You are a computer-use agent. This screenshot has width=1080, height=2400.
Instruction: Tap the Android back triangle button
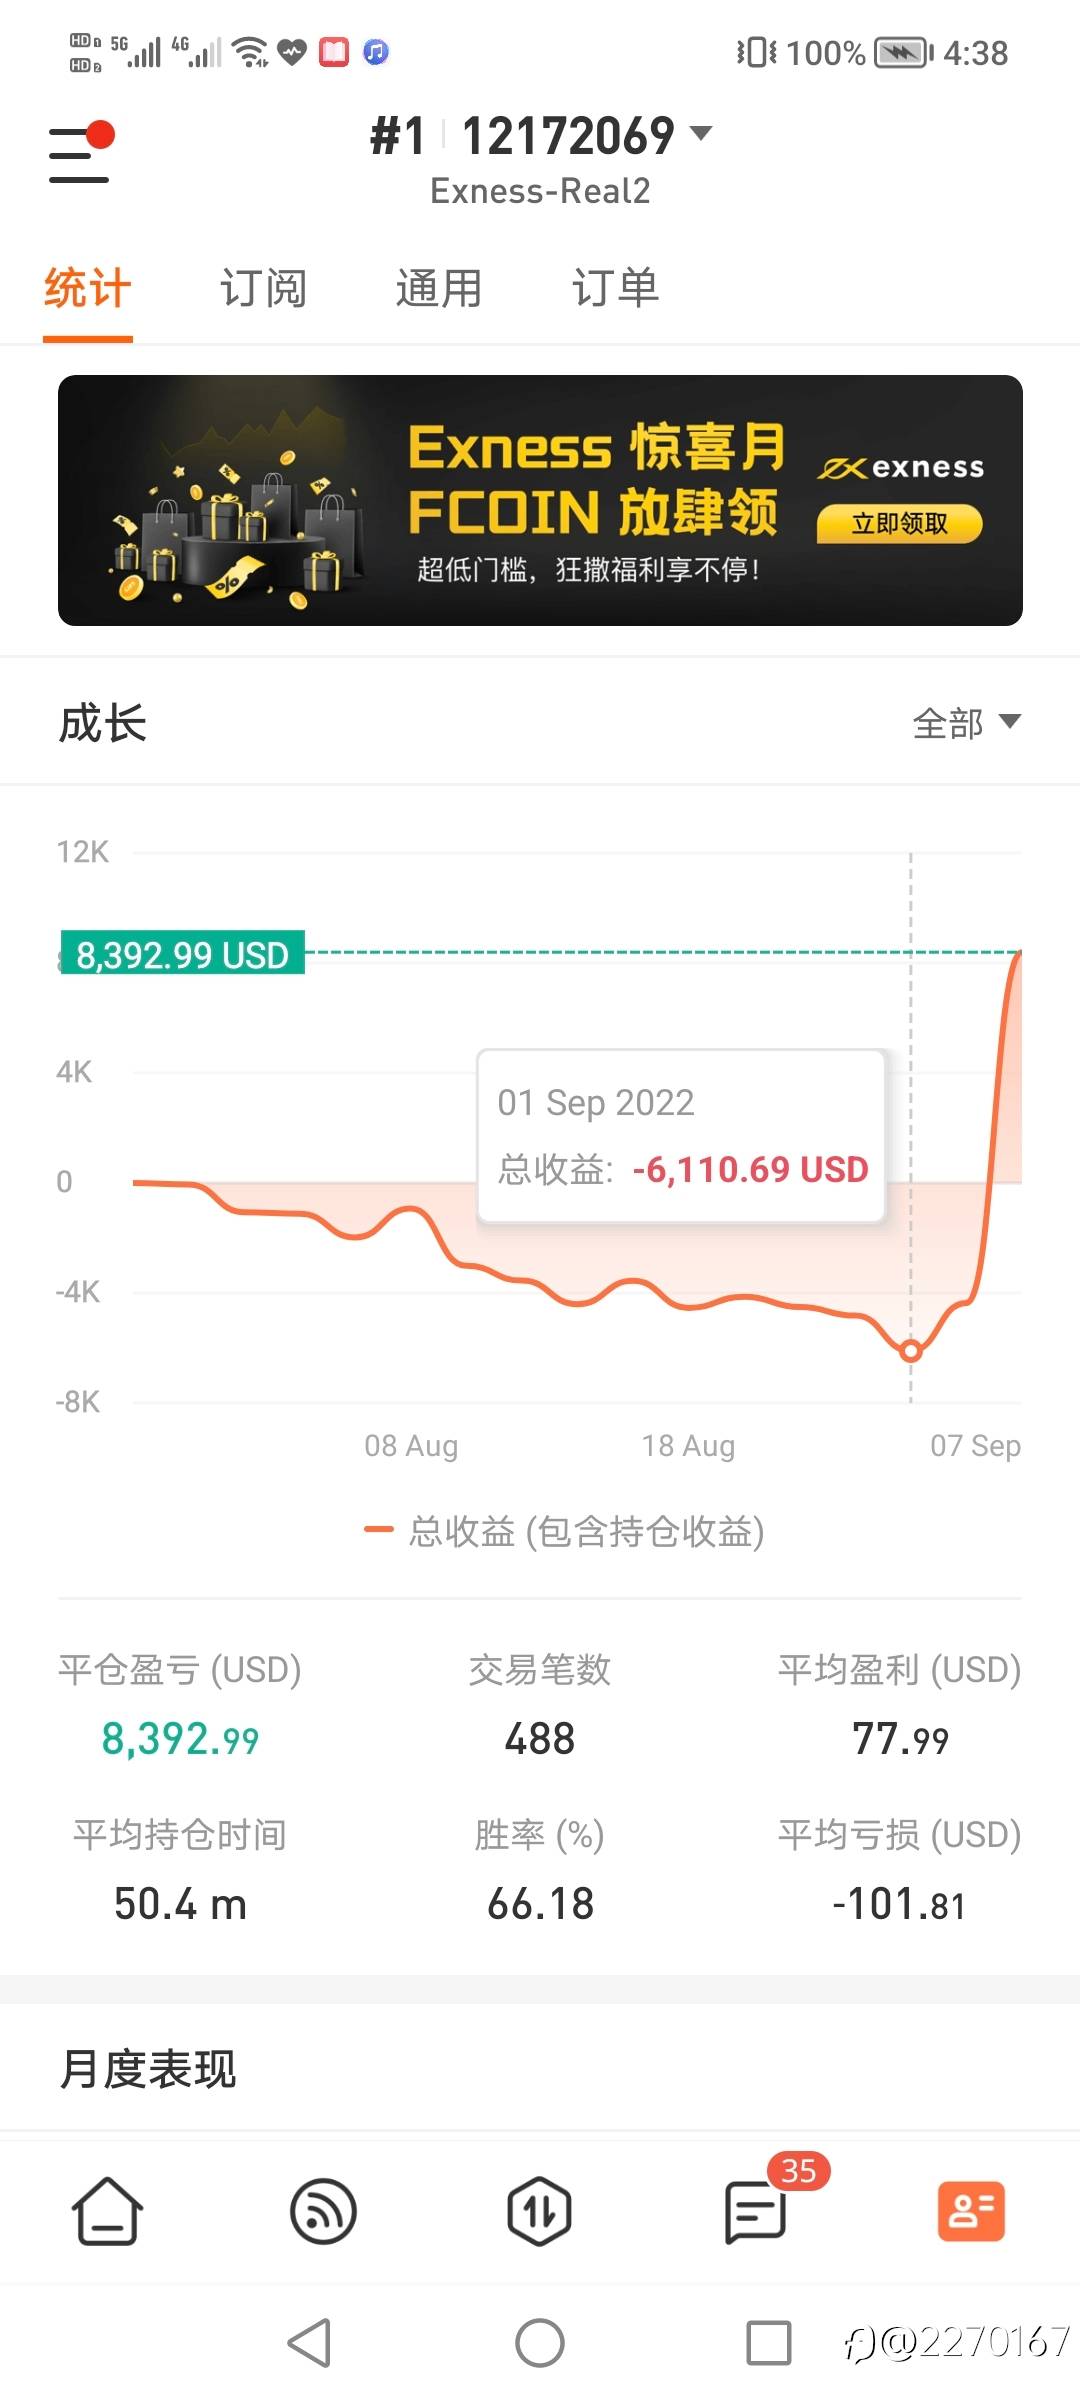[x=310, y=2342]
